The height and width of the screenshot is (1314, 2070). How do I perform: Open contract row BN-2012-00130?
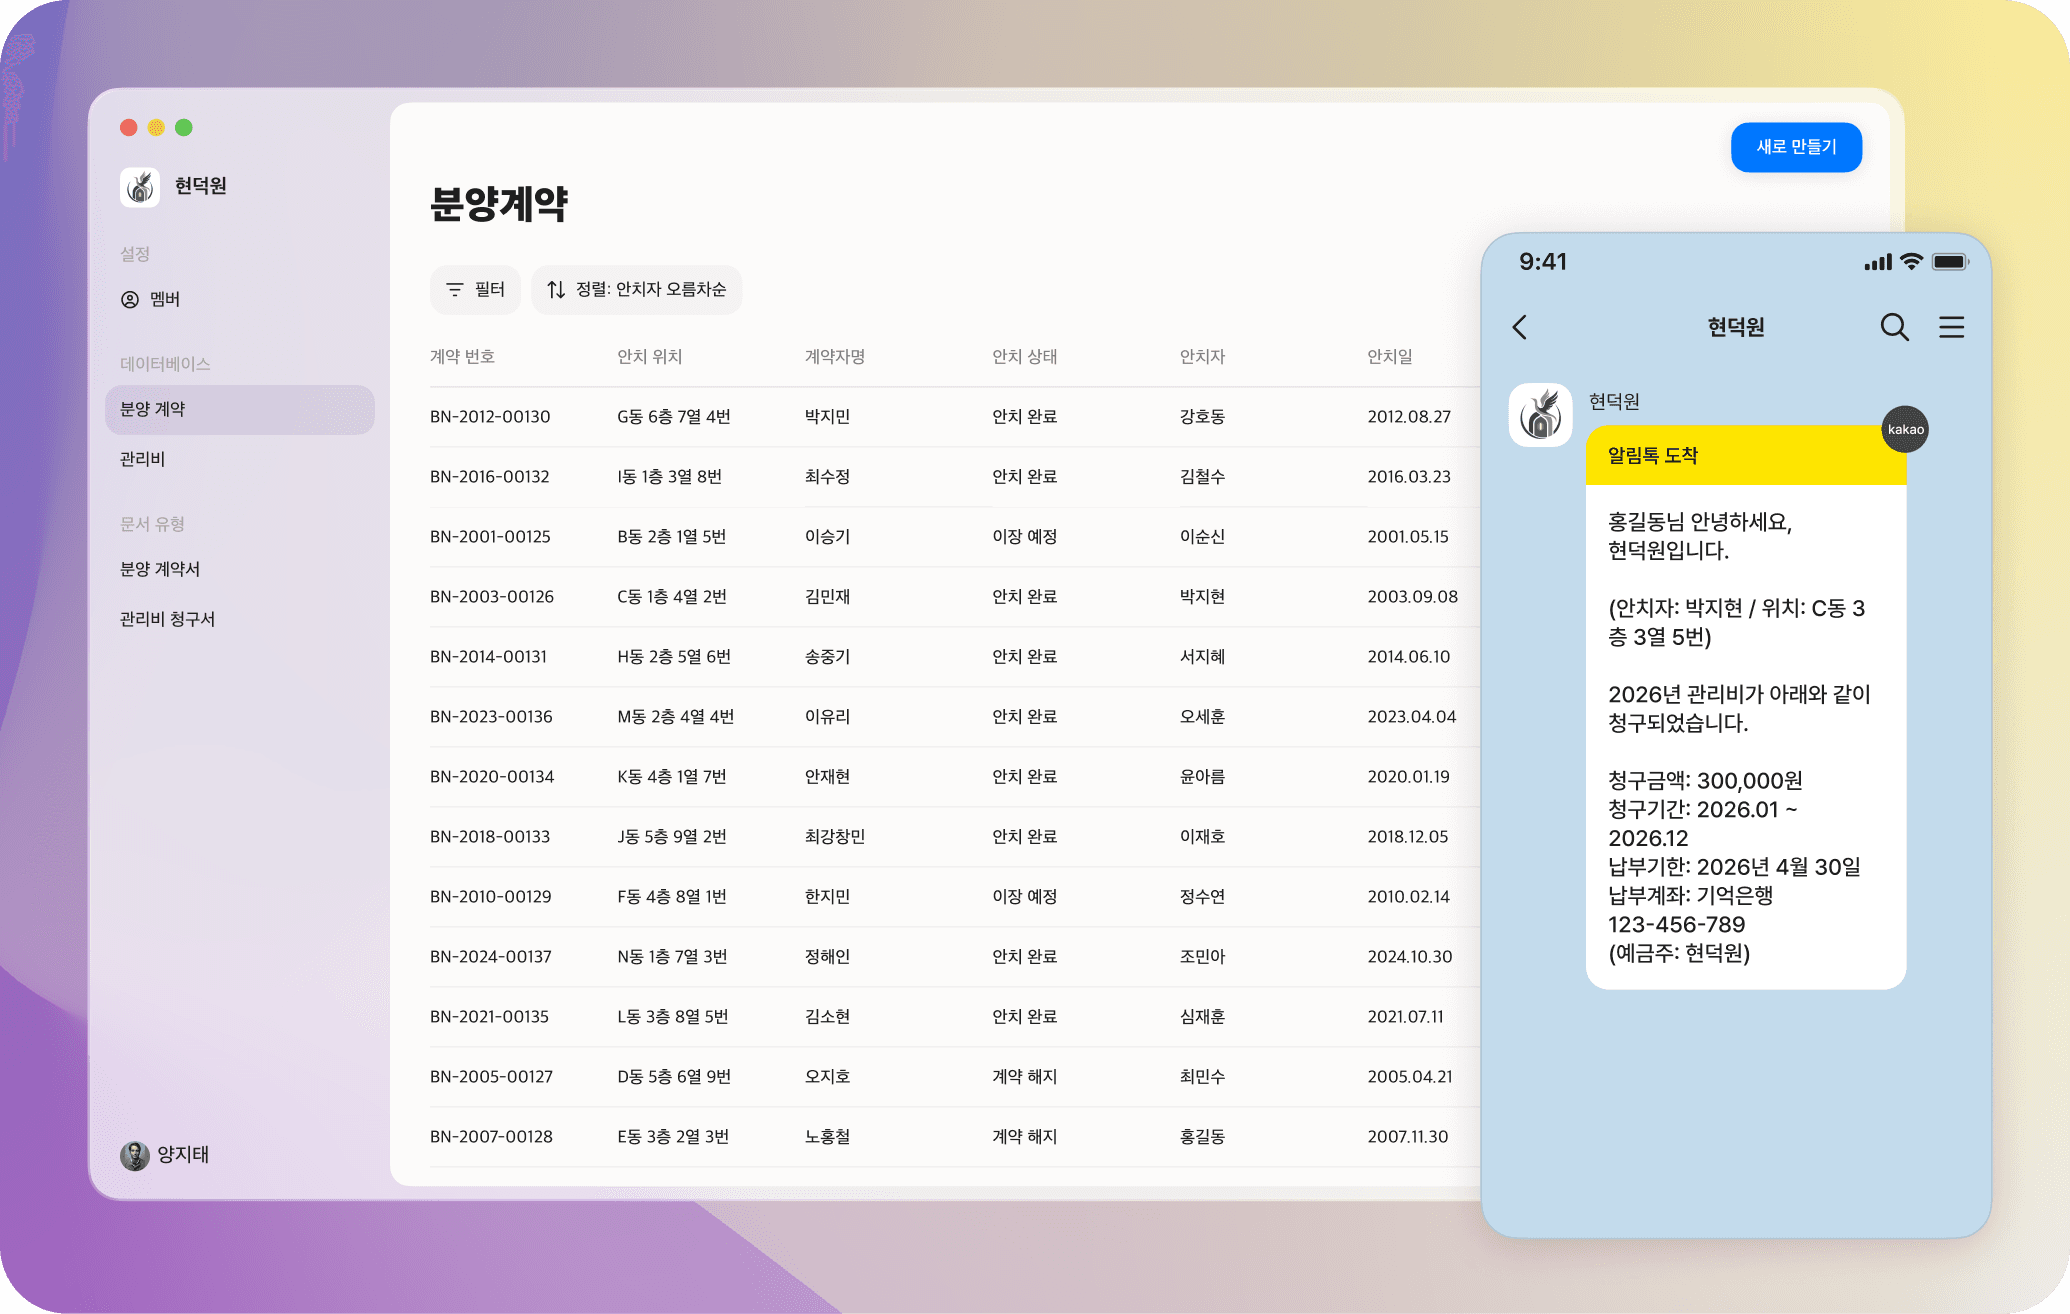[490, 417]
